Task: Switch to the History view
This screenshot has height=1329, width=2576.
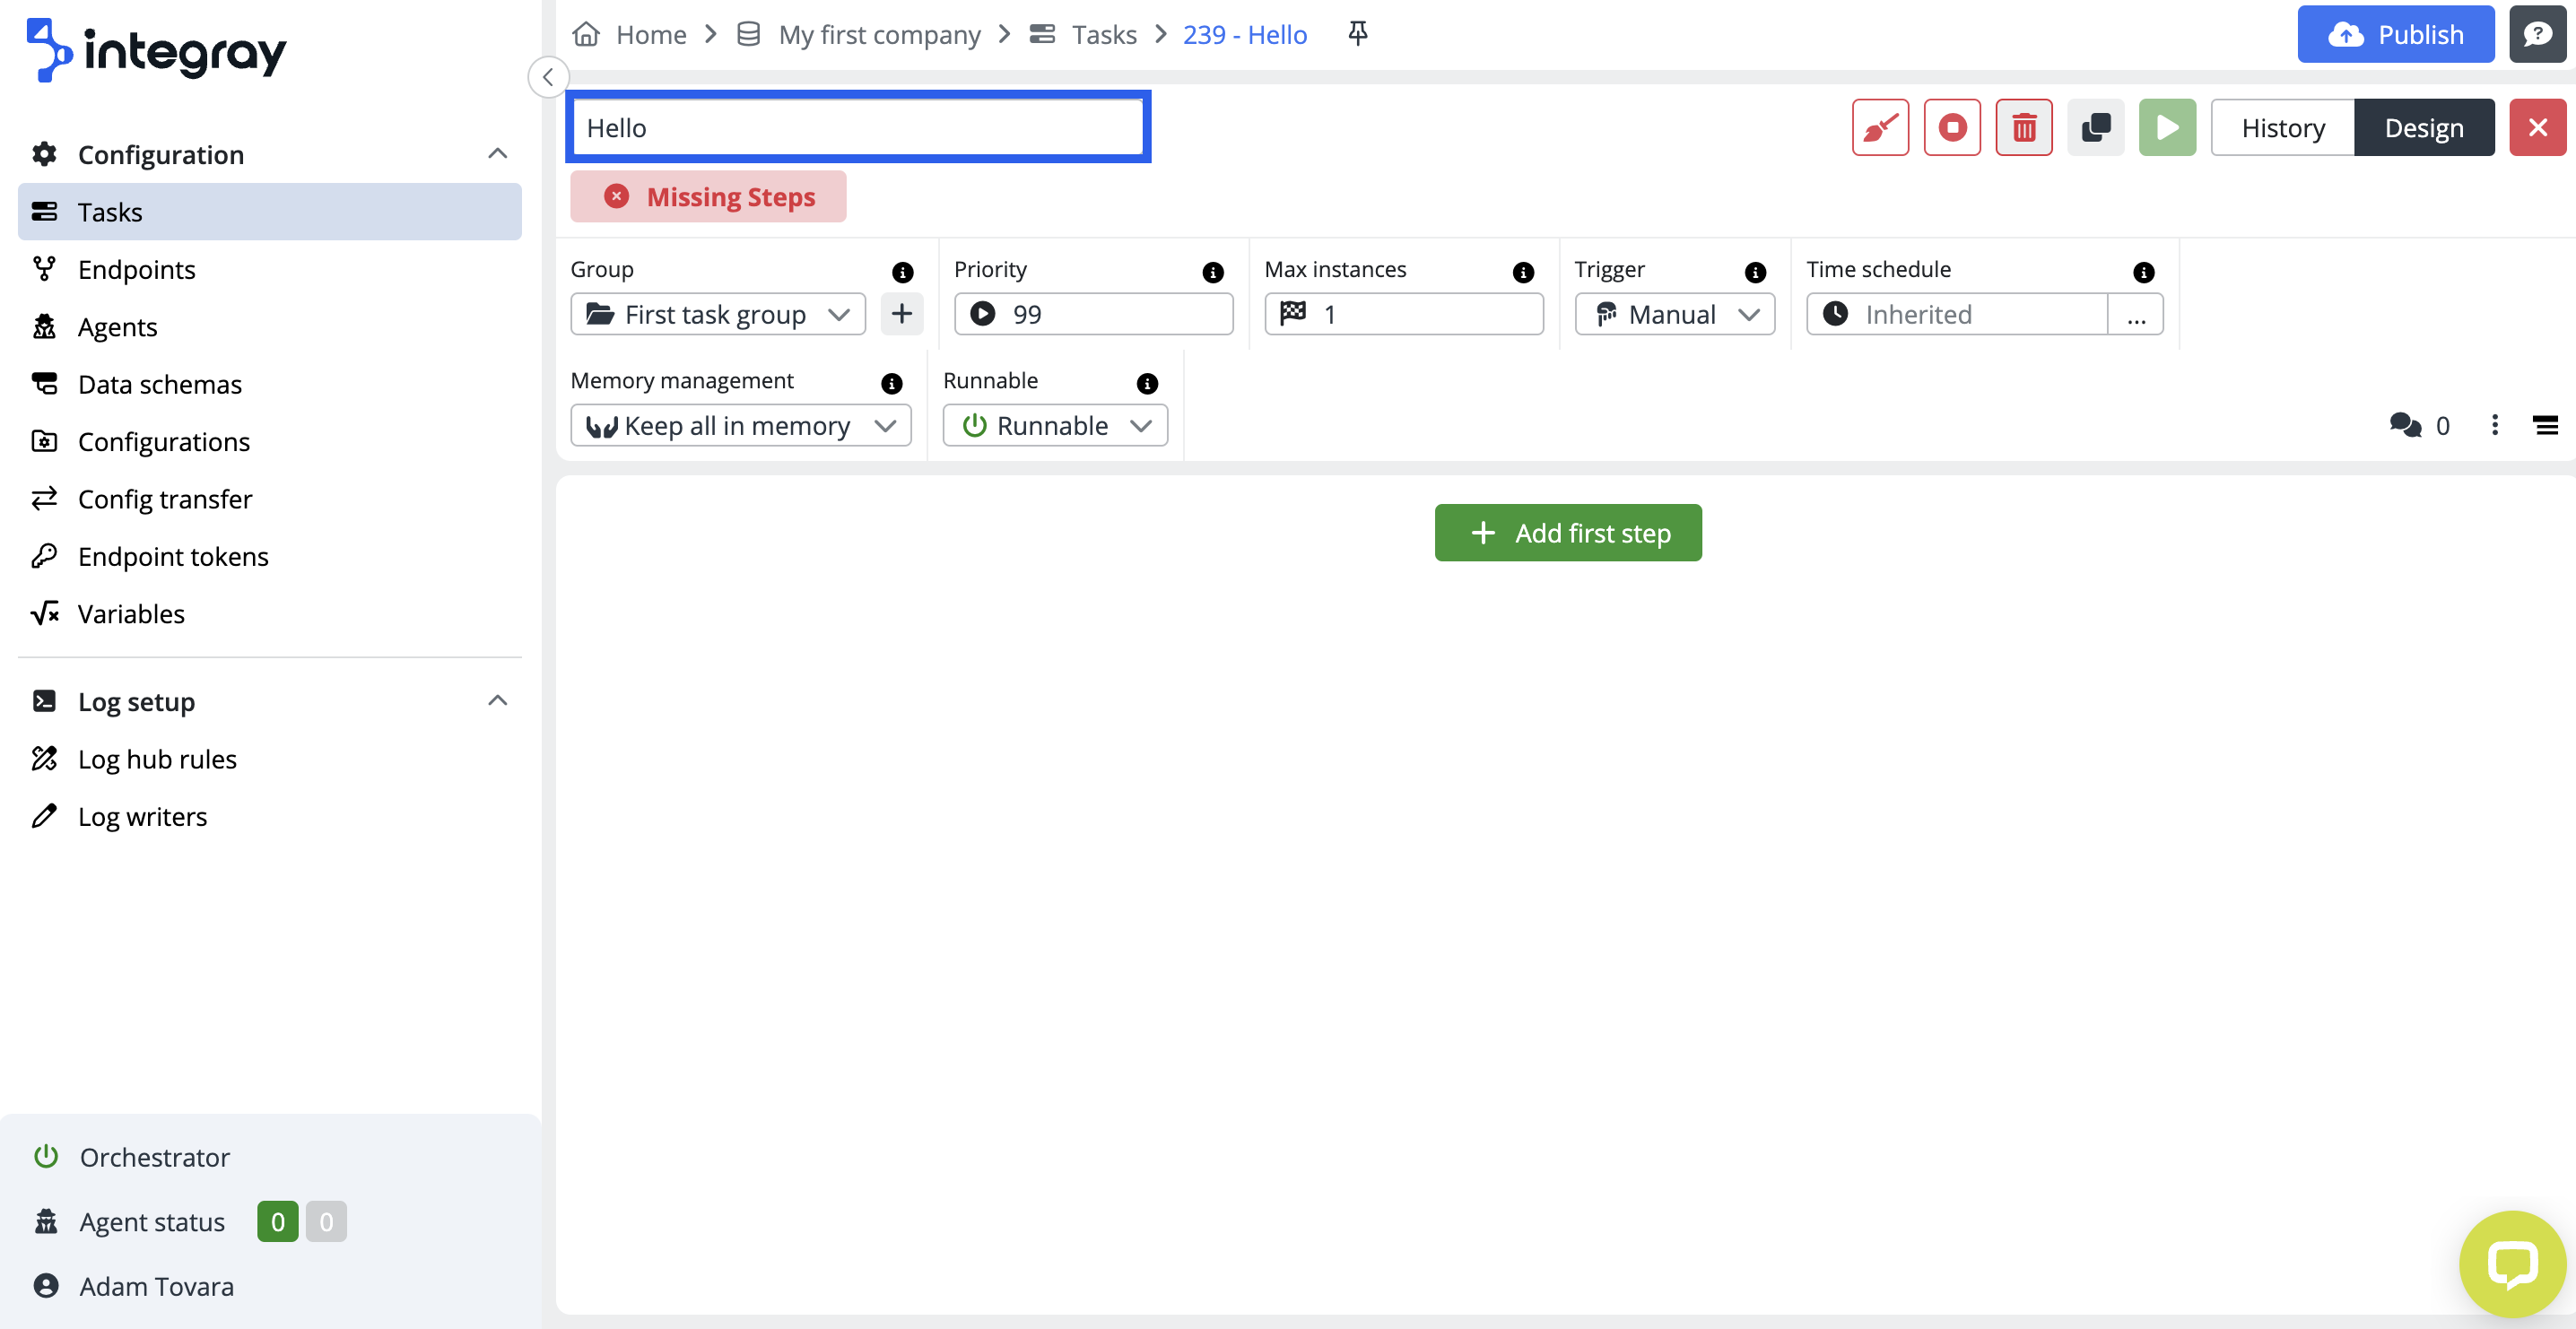Action: pyautogui.click(x=2282, y=128)
